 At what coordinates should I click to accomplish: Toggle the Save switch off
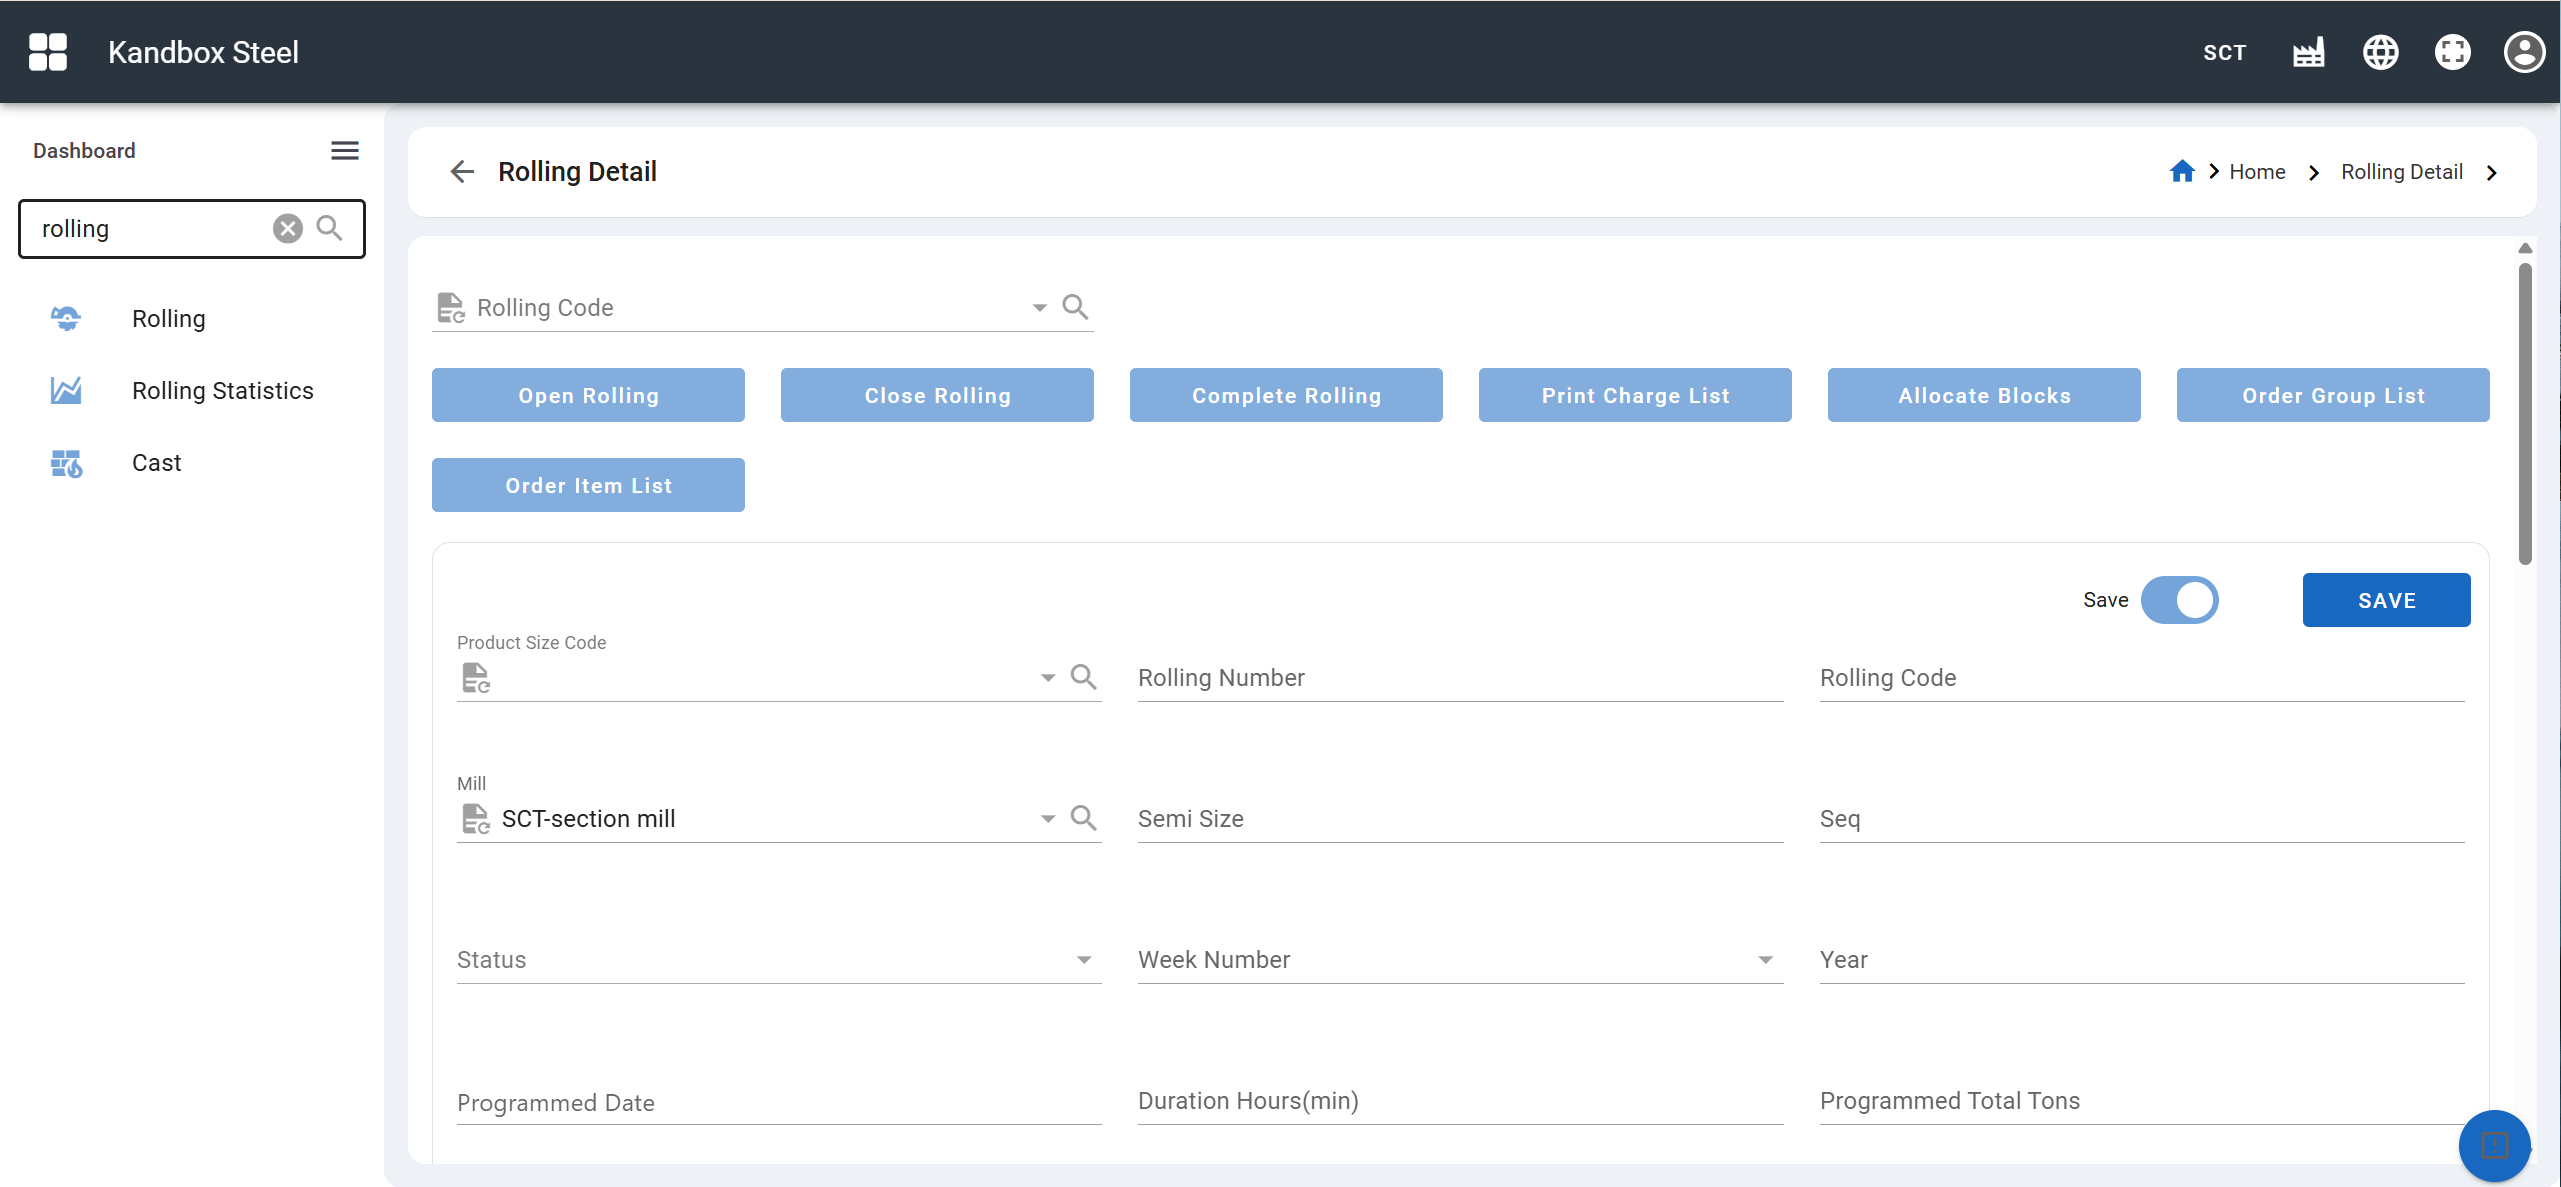pyautogui.click(x=2179, y=600)
